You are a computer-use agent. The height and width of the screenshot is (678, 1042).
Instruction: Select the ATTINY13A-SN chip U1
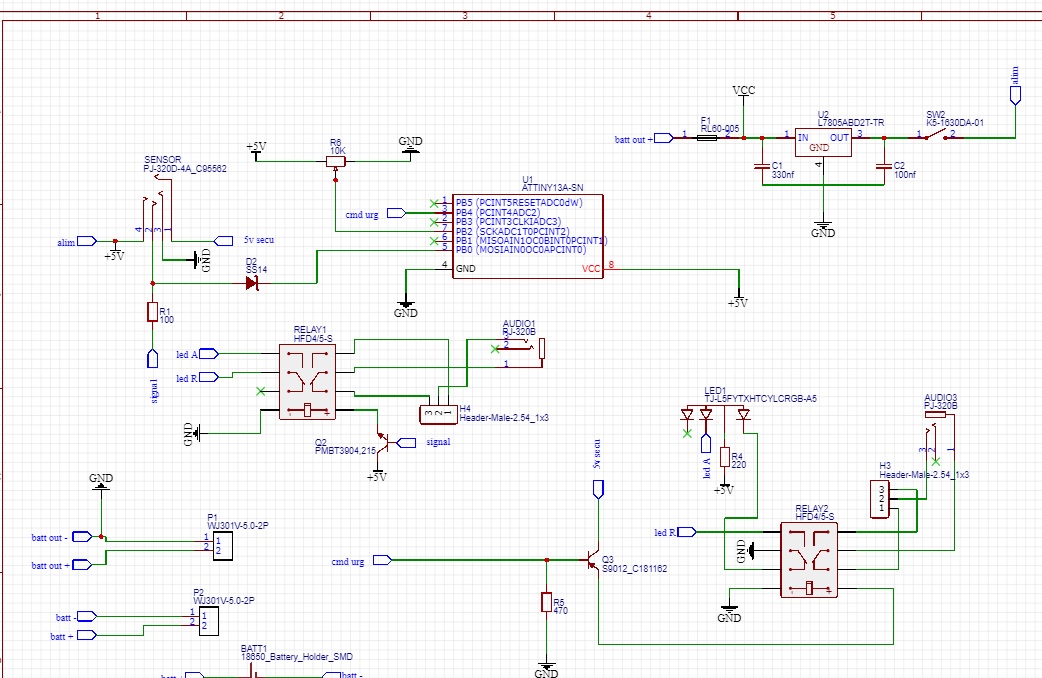click(x=528, y=236)
